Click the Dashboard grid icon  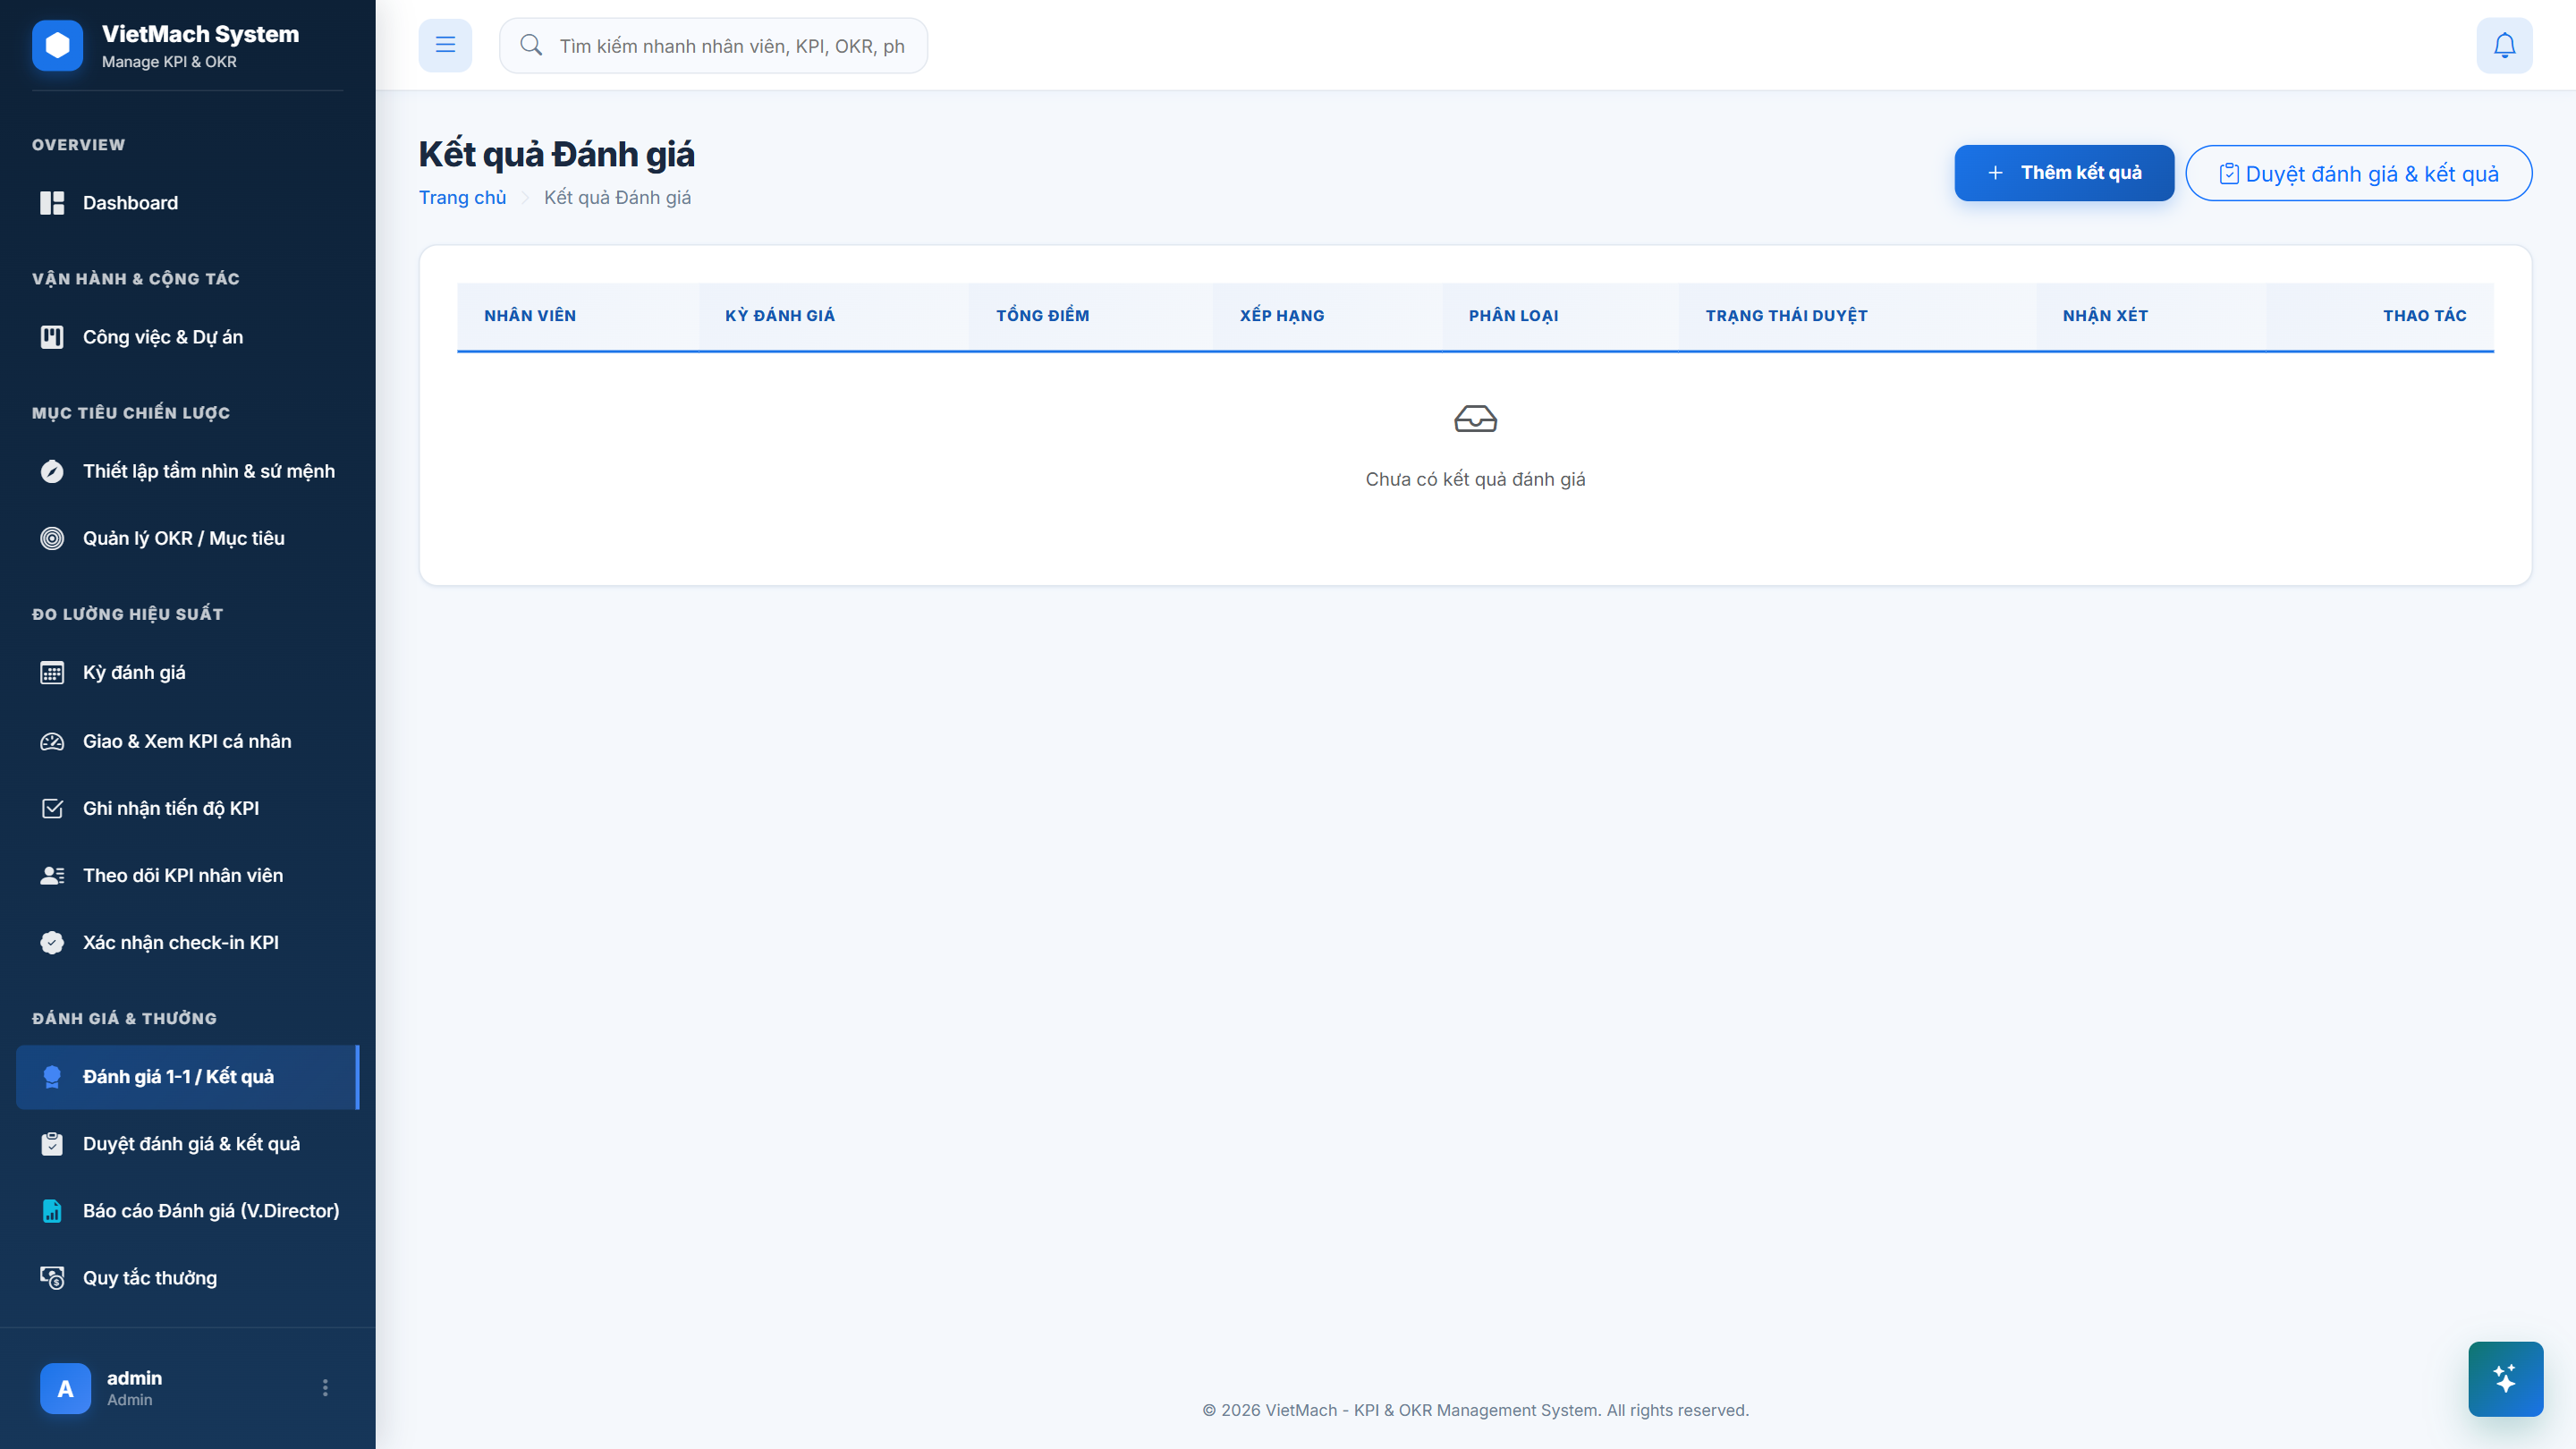(52, 203)
